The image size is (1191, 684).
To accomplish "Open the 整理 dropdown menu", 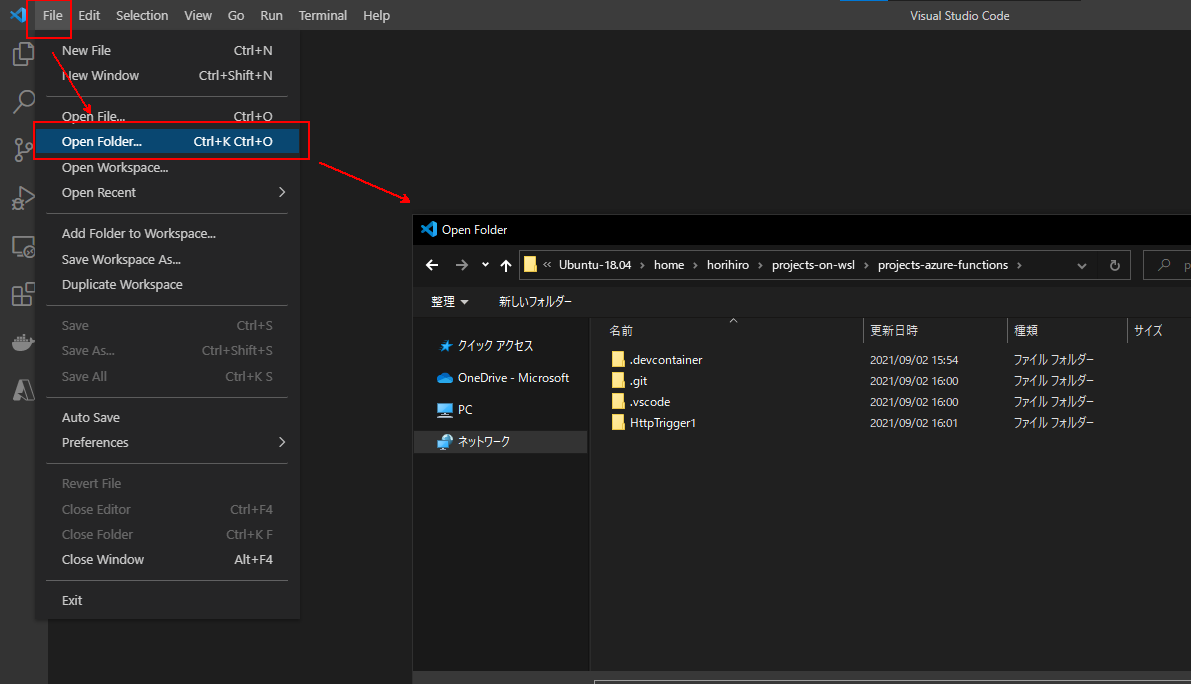I will (x=449, y=301).
